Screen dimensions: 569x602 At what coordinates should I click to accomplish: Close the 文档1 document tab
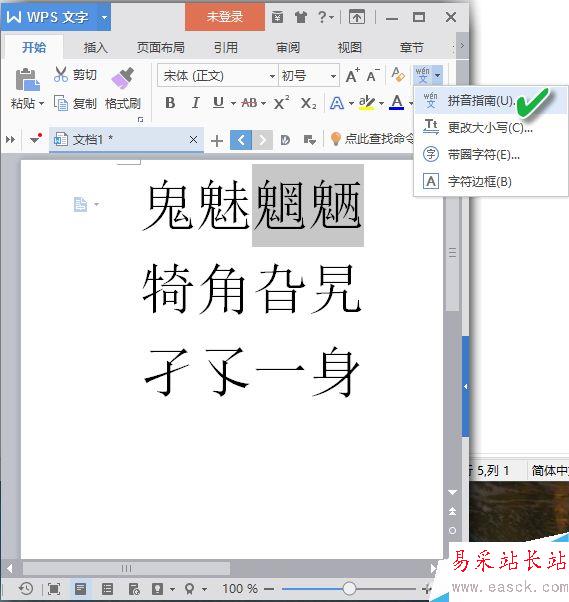(x=193, y=139)
